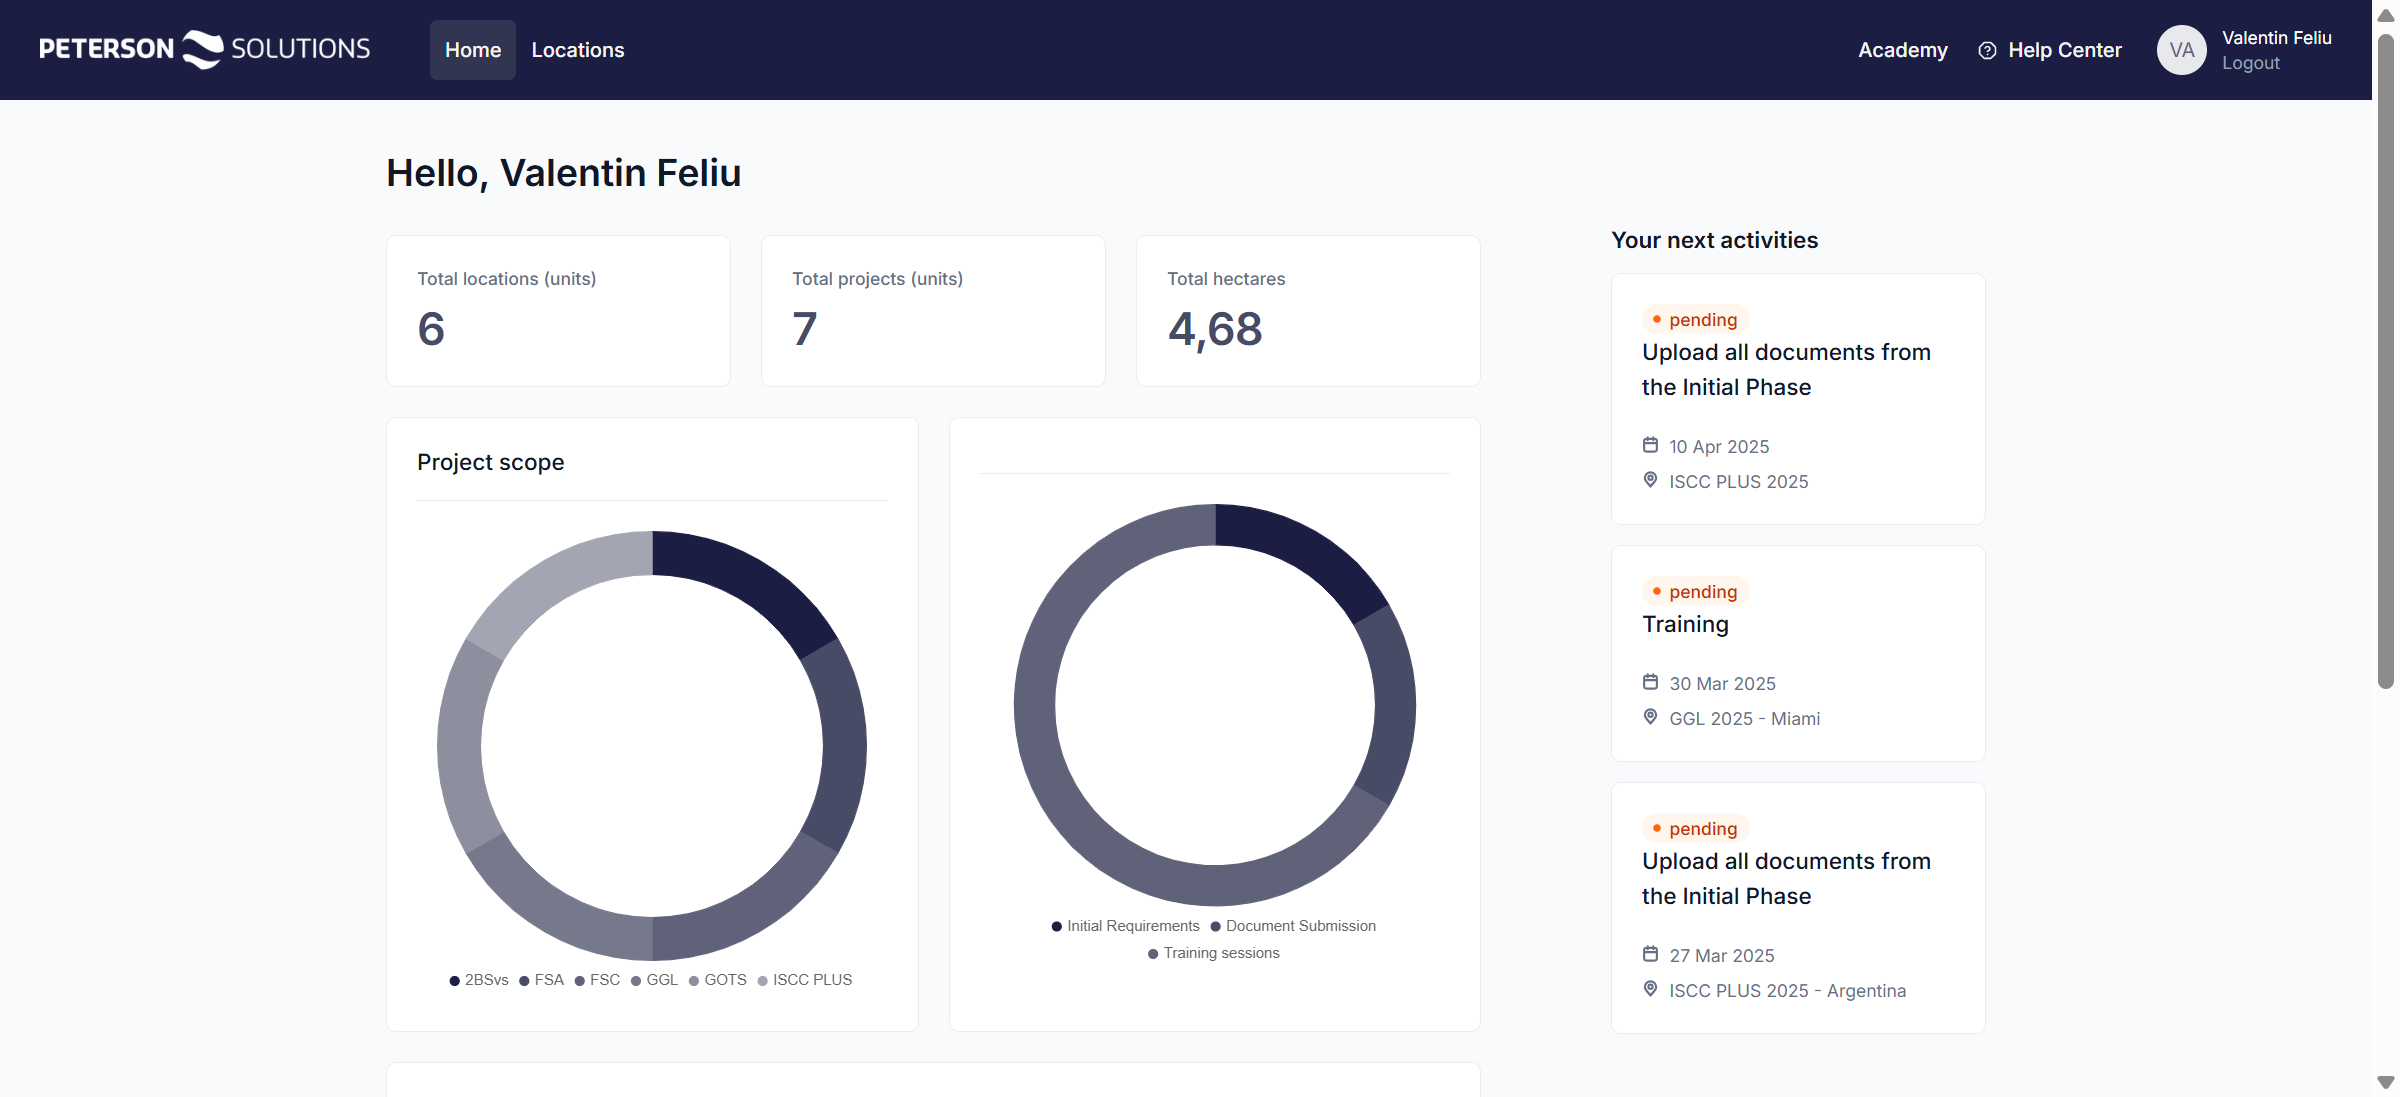Click the Help Center question mark icon
This screenshot has width=2400, height=1097.
tap(1987, 50)
